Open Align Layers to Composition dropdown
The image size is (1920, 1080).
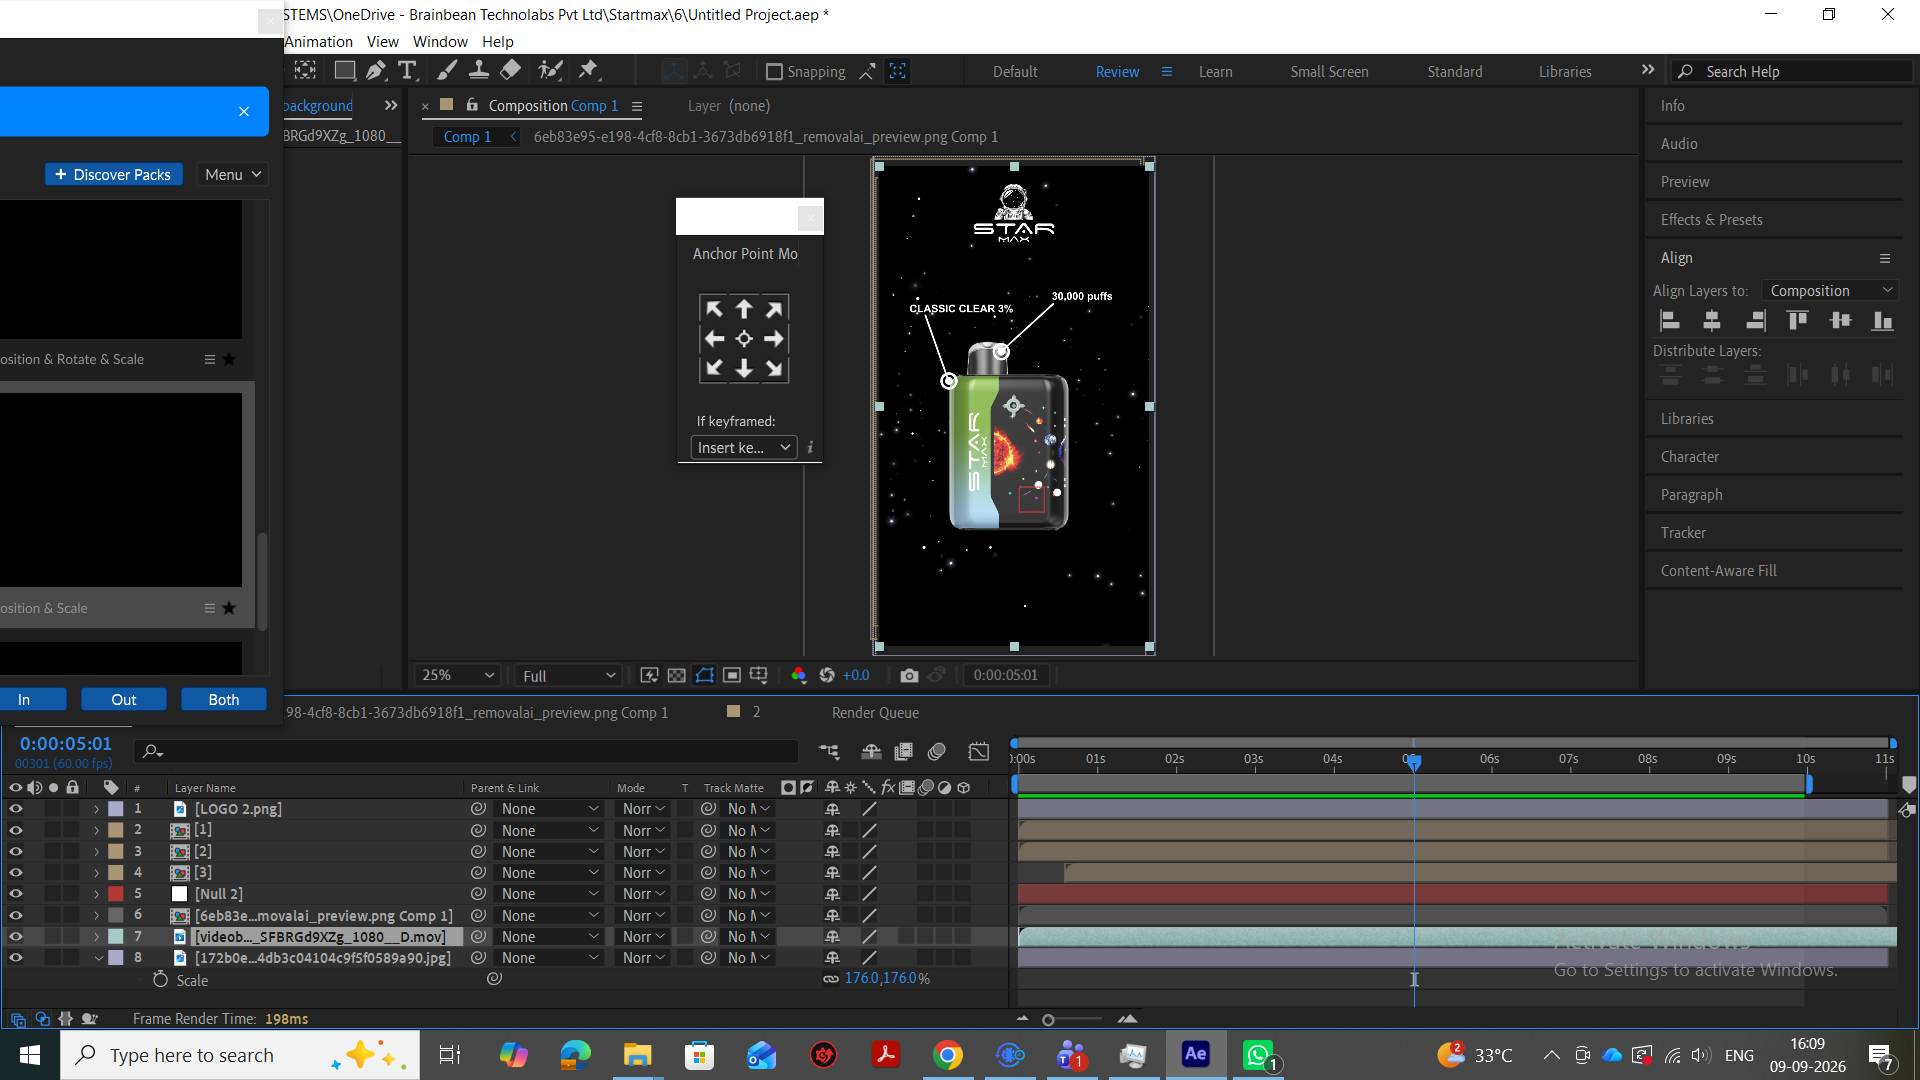[x=1830, y=290]
